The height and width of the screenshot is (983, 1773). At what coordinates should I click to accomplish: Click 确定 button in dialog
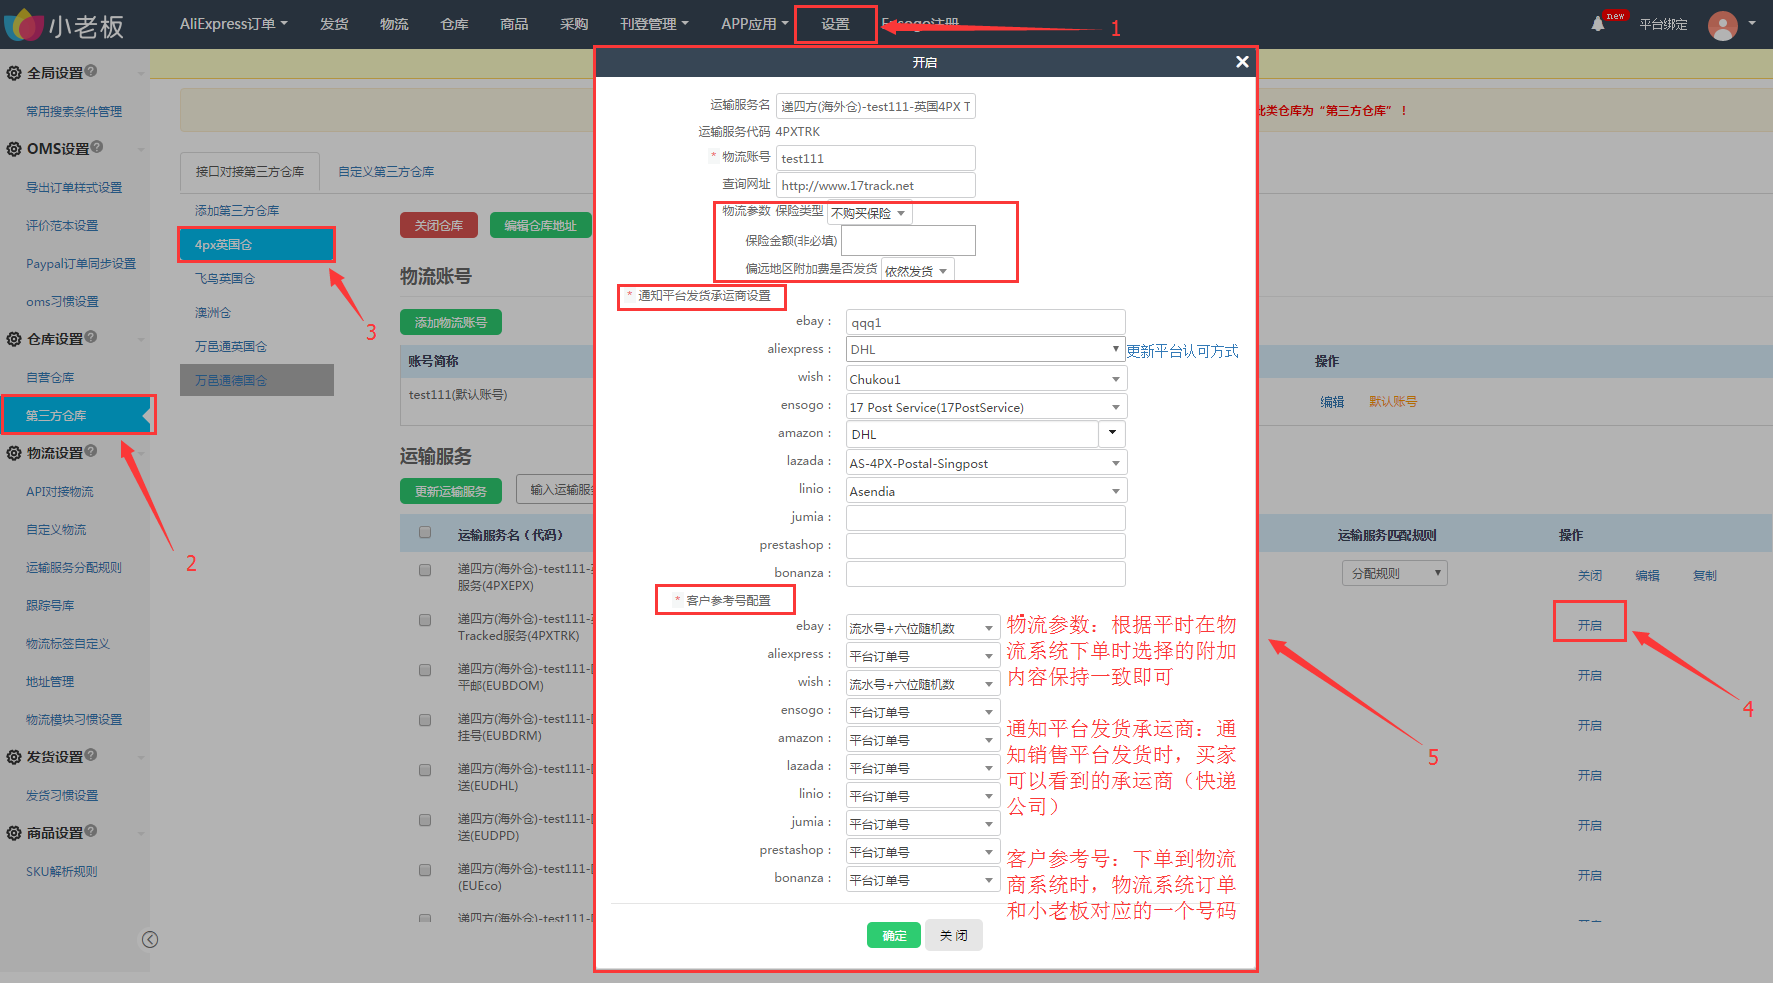[x=894, y=935]
